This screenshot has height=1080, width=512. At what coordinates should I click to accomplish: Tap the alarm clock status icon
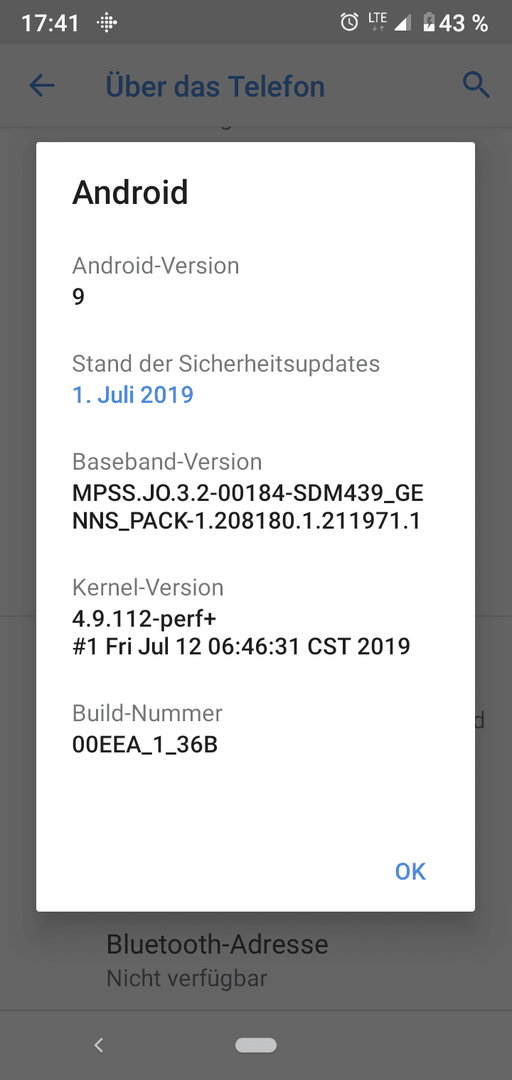click(349, 22)
